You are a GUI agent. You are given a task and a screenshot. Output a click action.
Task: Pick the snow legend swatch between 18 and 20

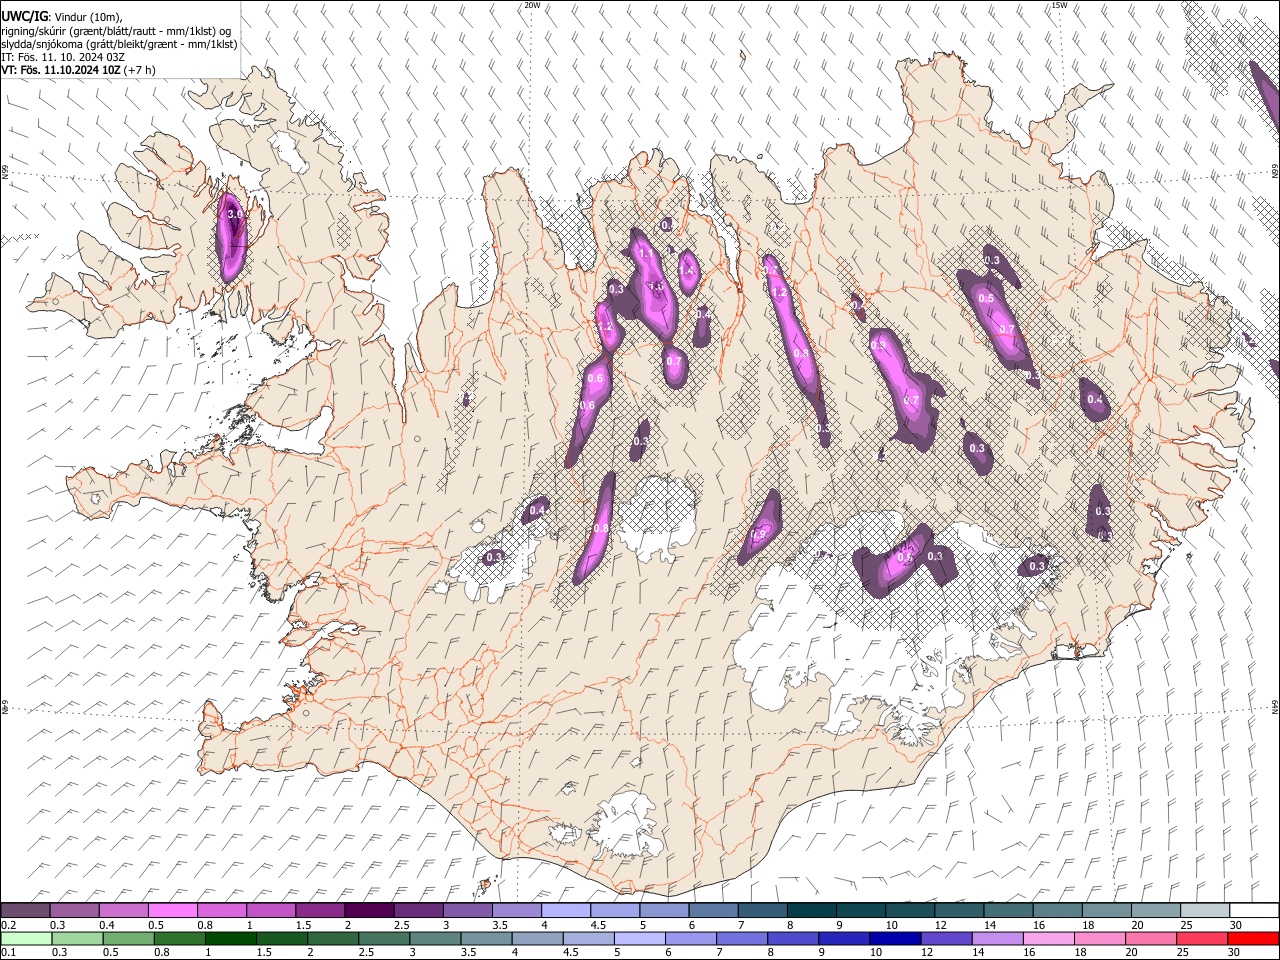point(1107,910)
